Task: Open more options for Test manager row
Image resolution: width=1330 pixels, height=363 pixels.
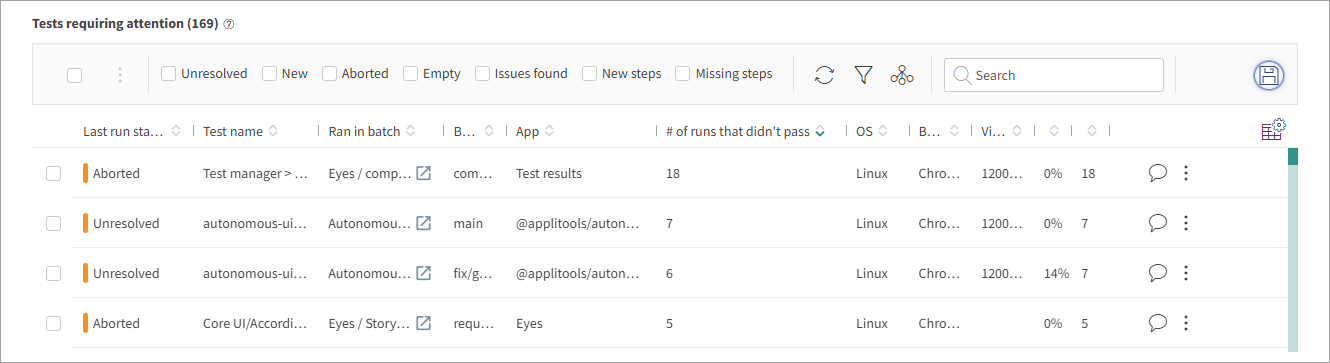Action: [1186, 173]
